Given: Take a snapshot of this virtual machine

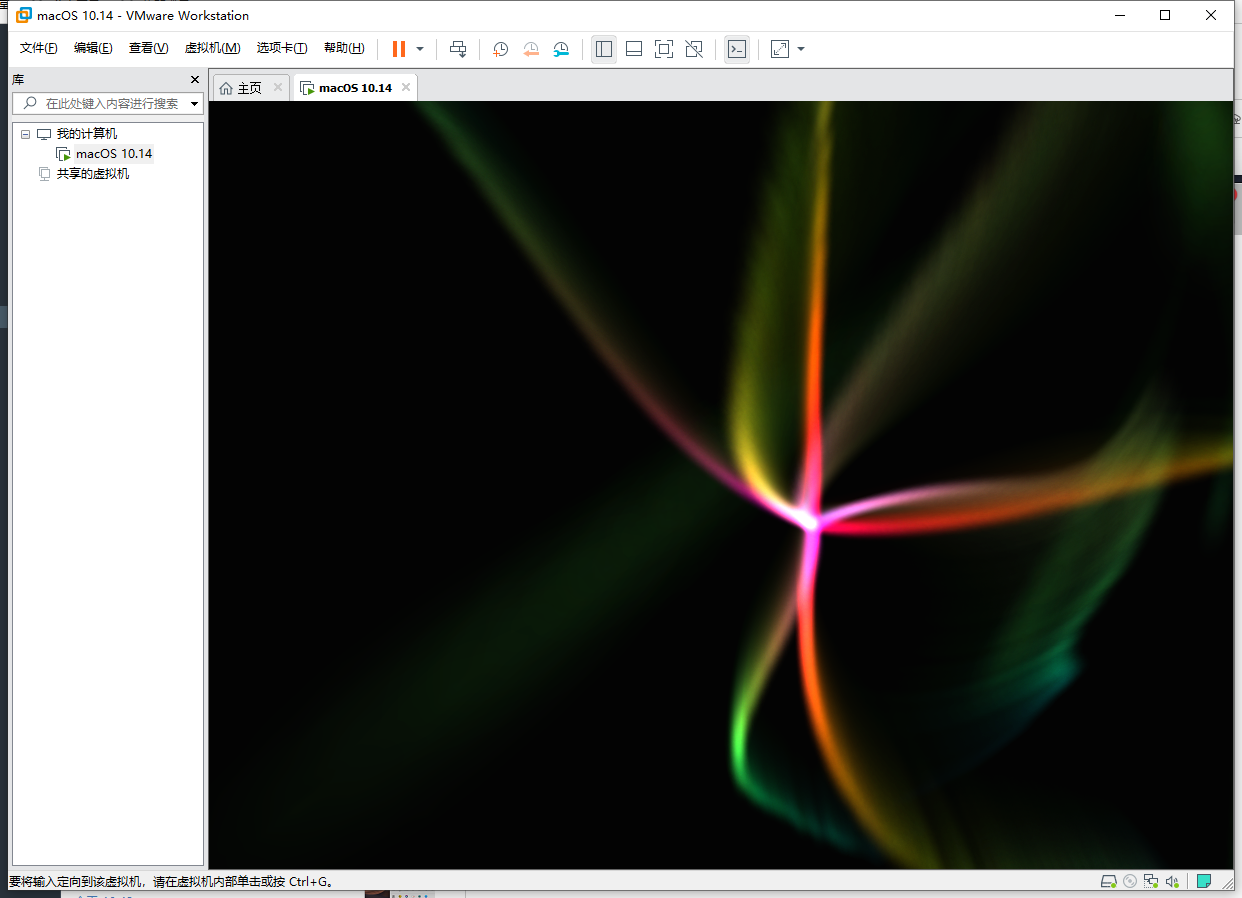Looking at the screenshot, I should tap(500, 49).
